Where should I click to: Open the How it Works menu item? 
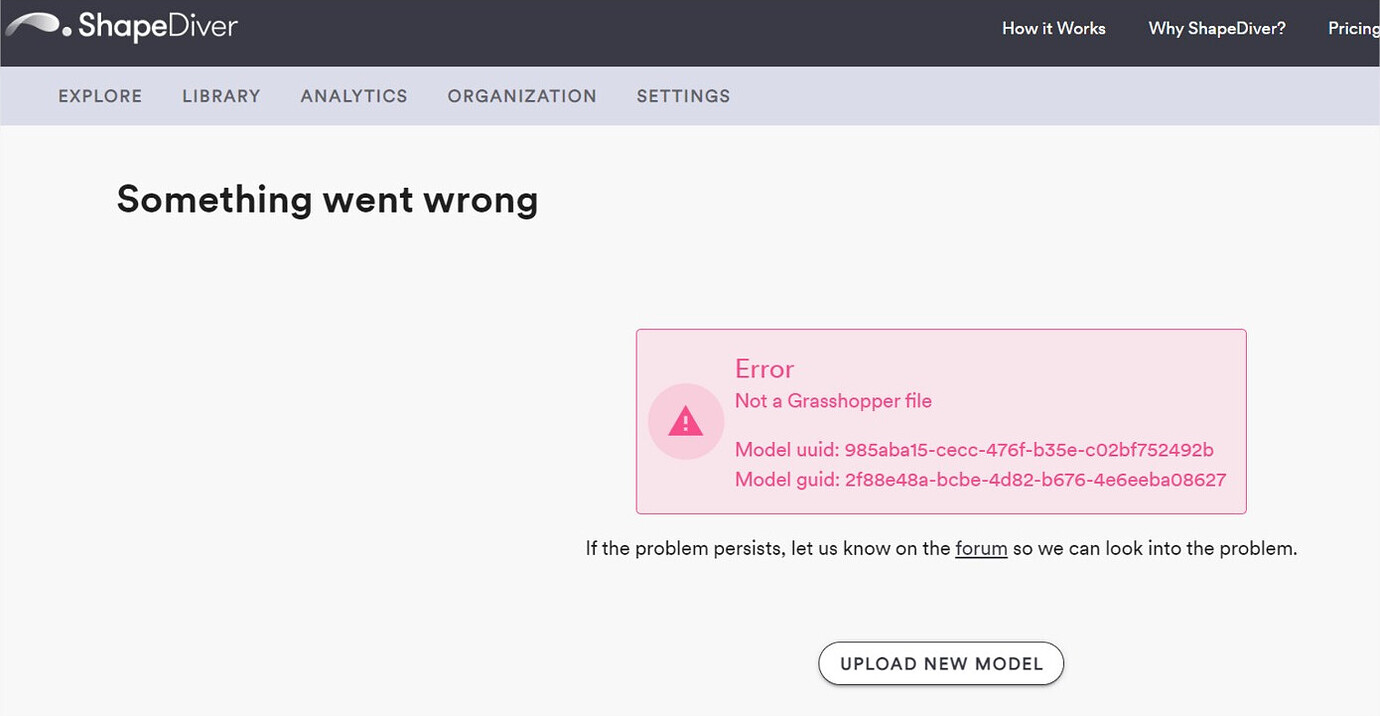click(x=1054, y=28)
